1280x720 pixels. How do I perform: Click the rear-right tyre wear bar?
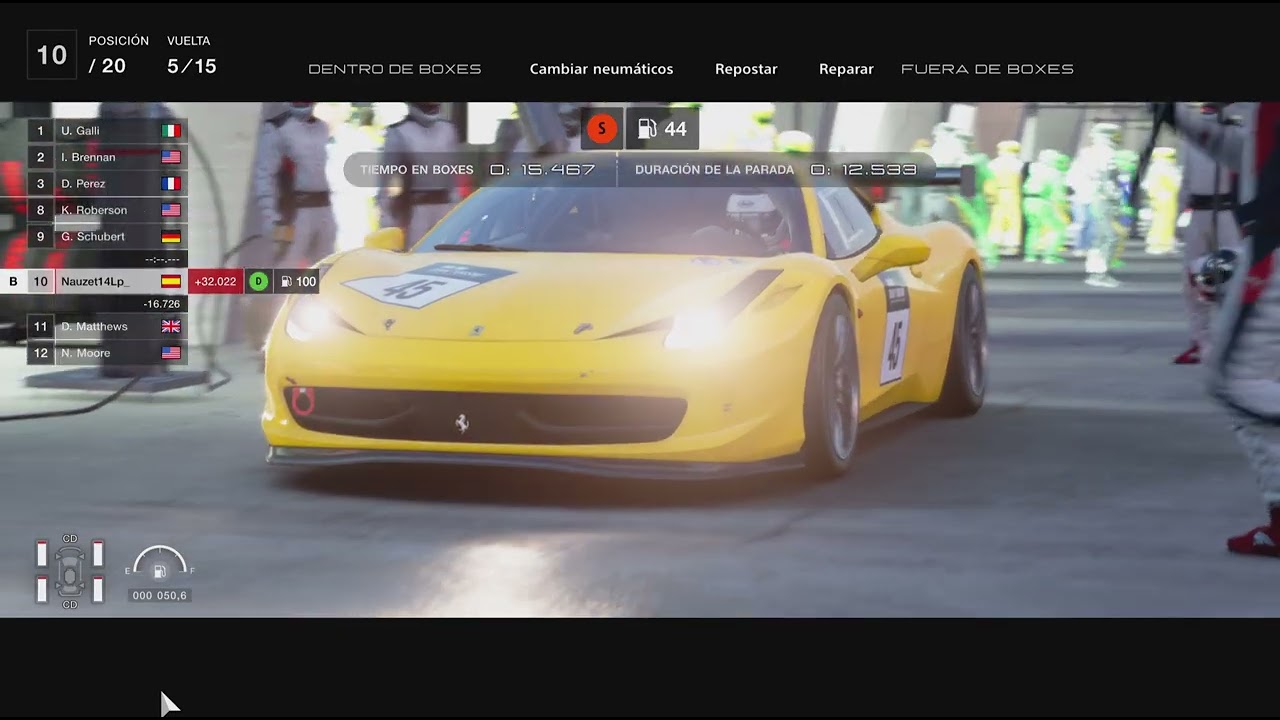(98, 590)
